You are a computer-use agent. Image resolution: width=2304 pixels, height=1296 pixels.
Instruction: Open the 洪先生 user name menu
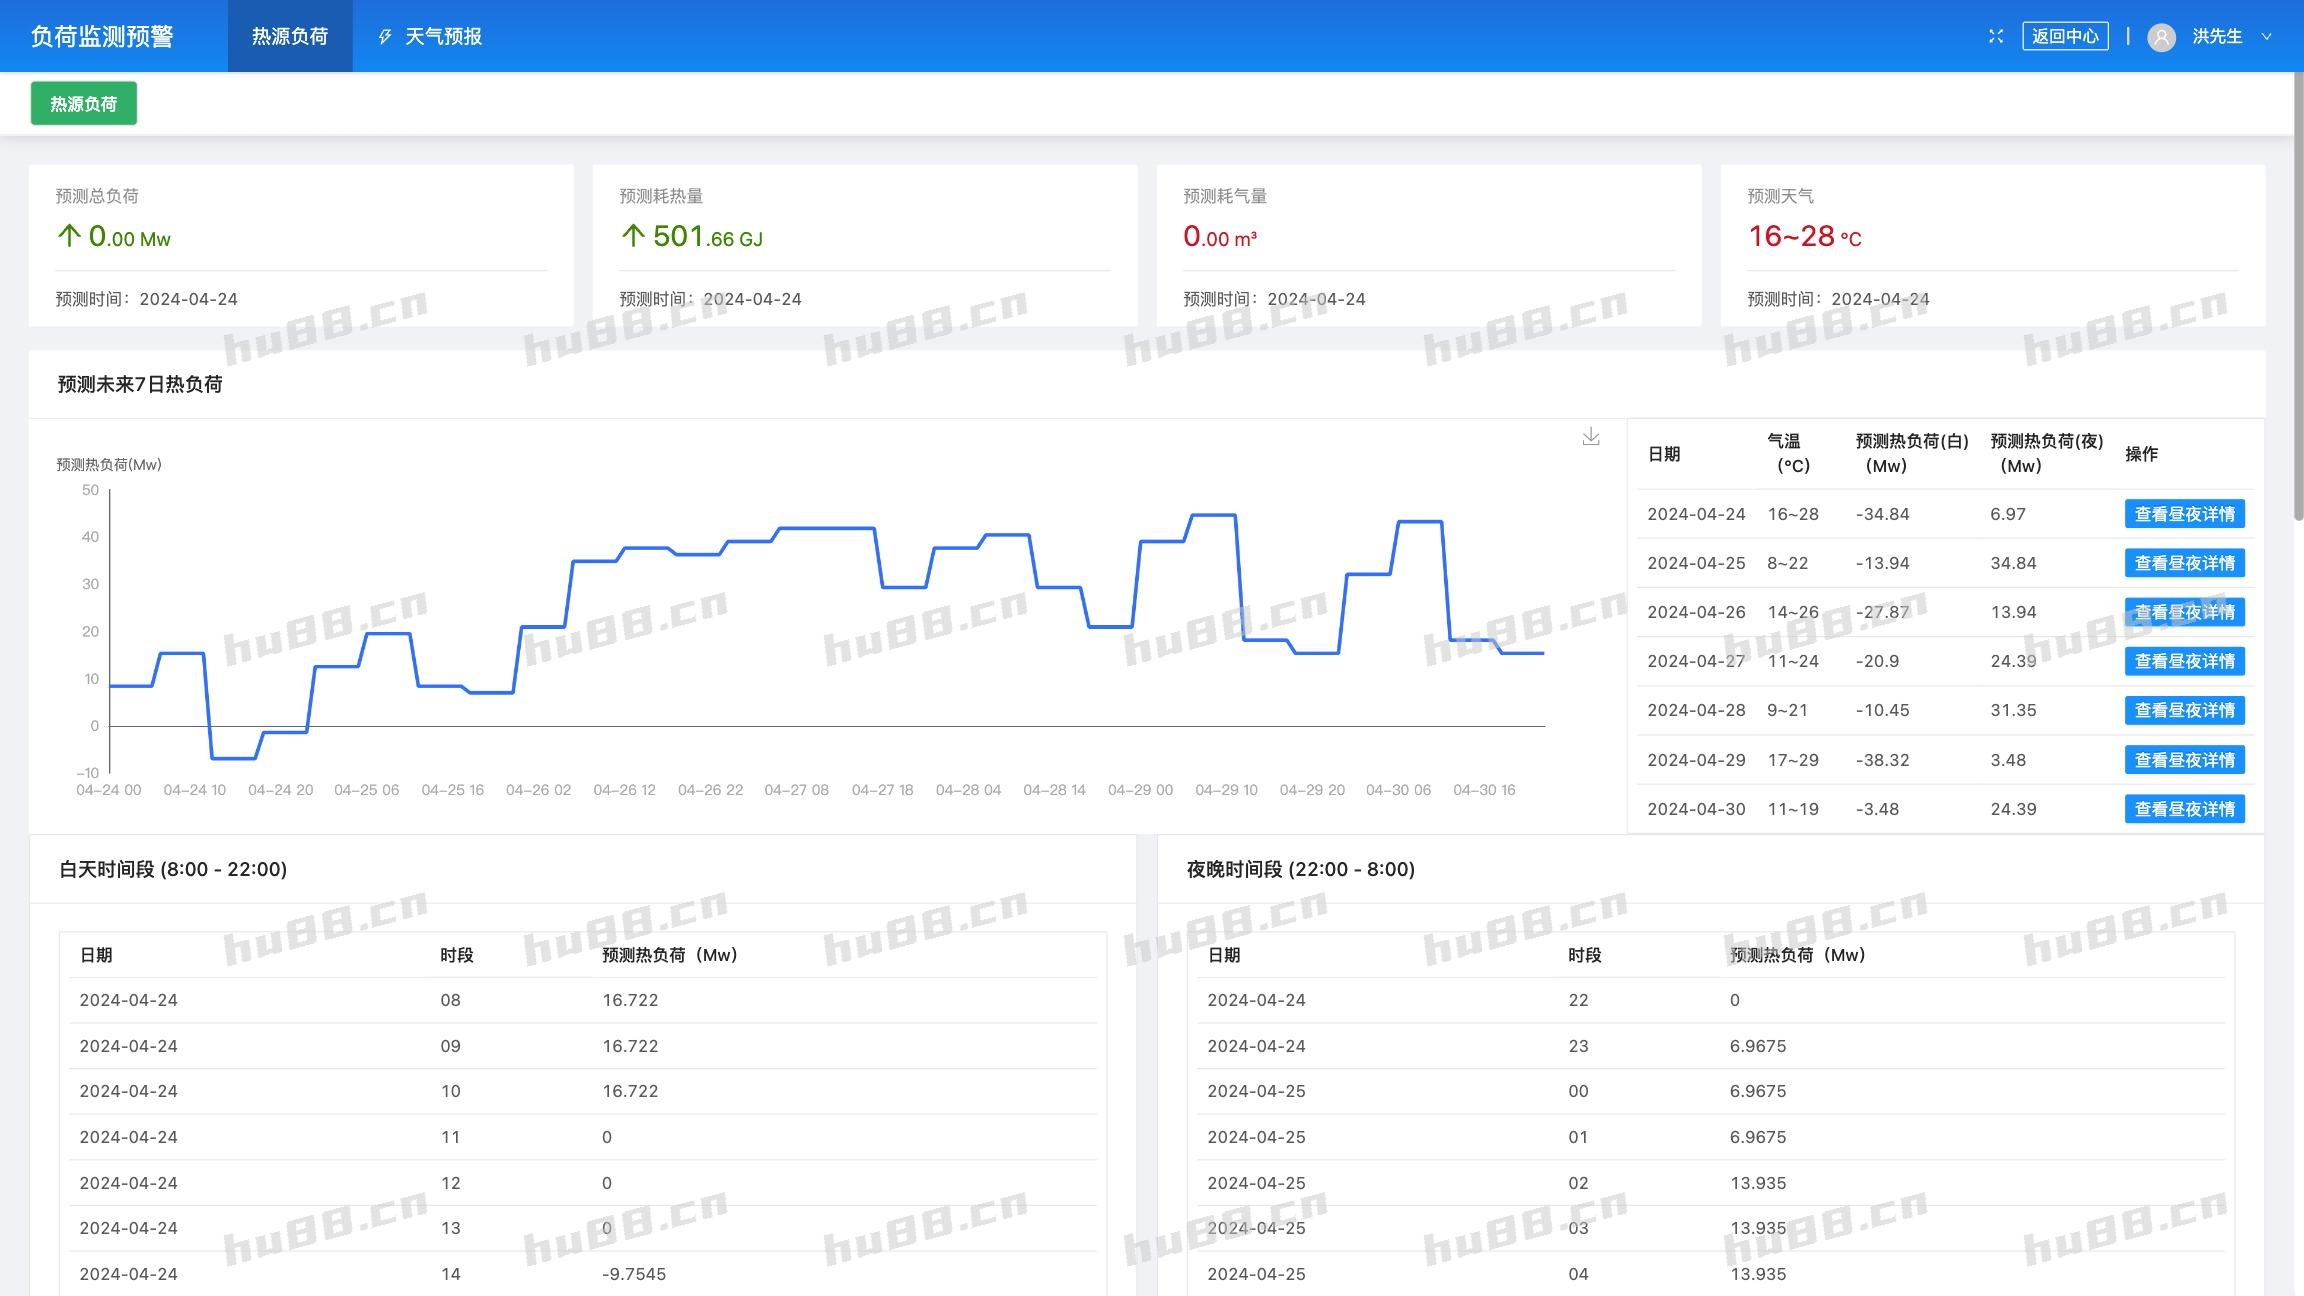pos(2217,36)
